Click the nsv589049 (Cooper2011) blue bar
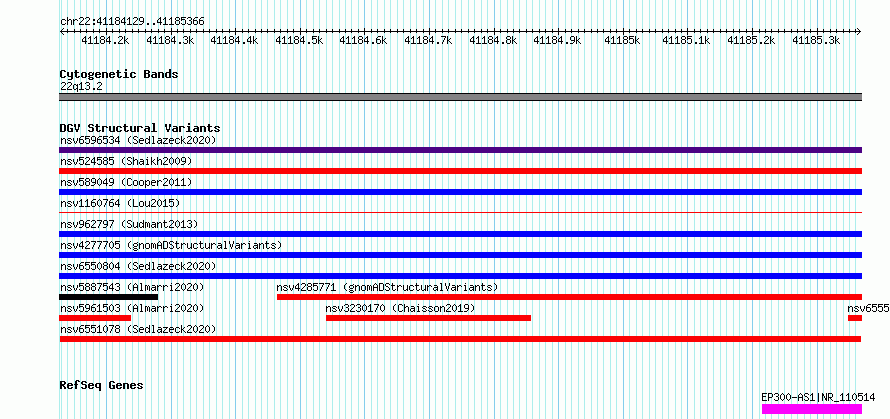The height and width of the screenshot is (419, 890). pyautogui.click(x=460, y=192)
